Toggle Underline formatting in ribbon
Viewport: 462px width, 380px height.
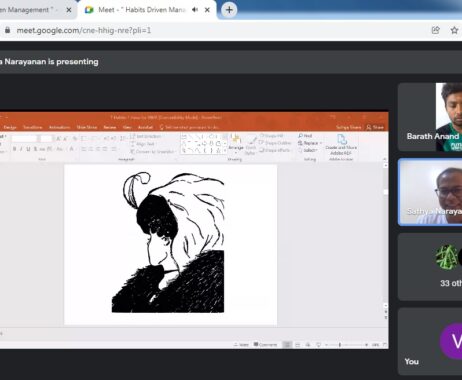tap(28, 149)
